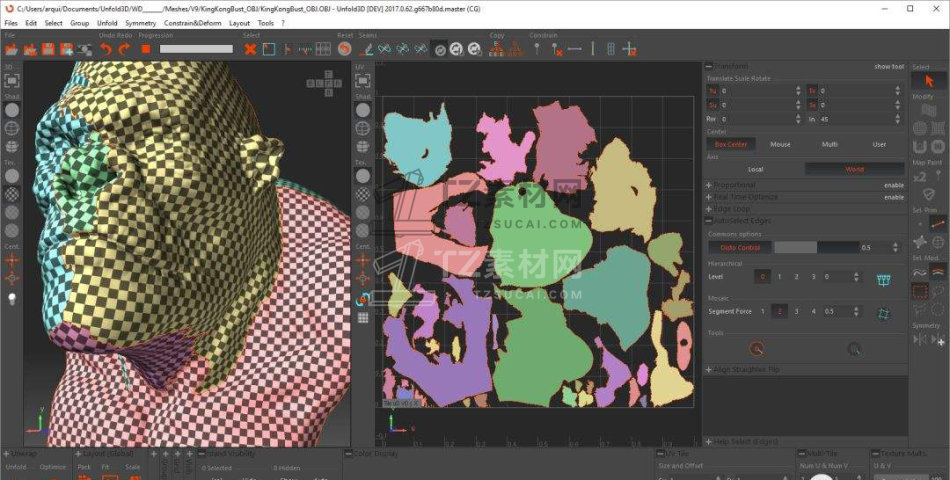Click 'show tool' in Transform header

[x=888, y=67]
